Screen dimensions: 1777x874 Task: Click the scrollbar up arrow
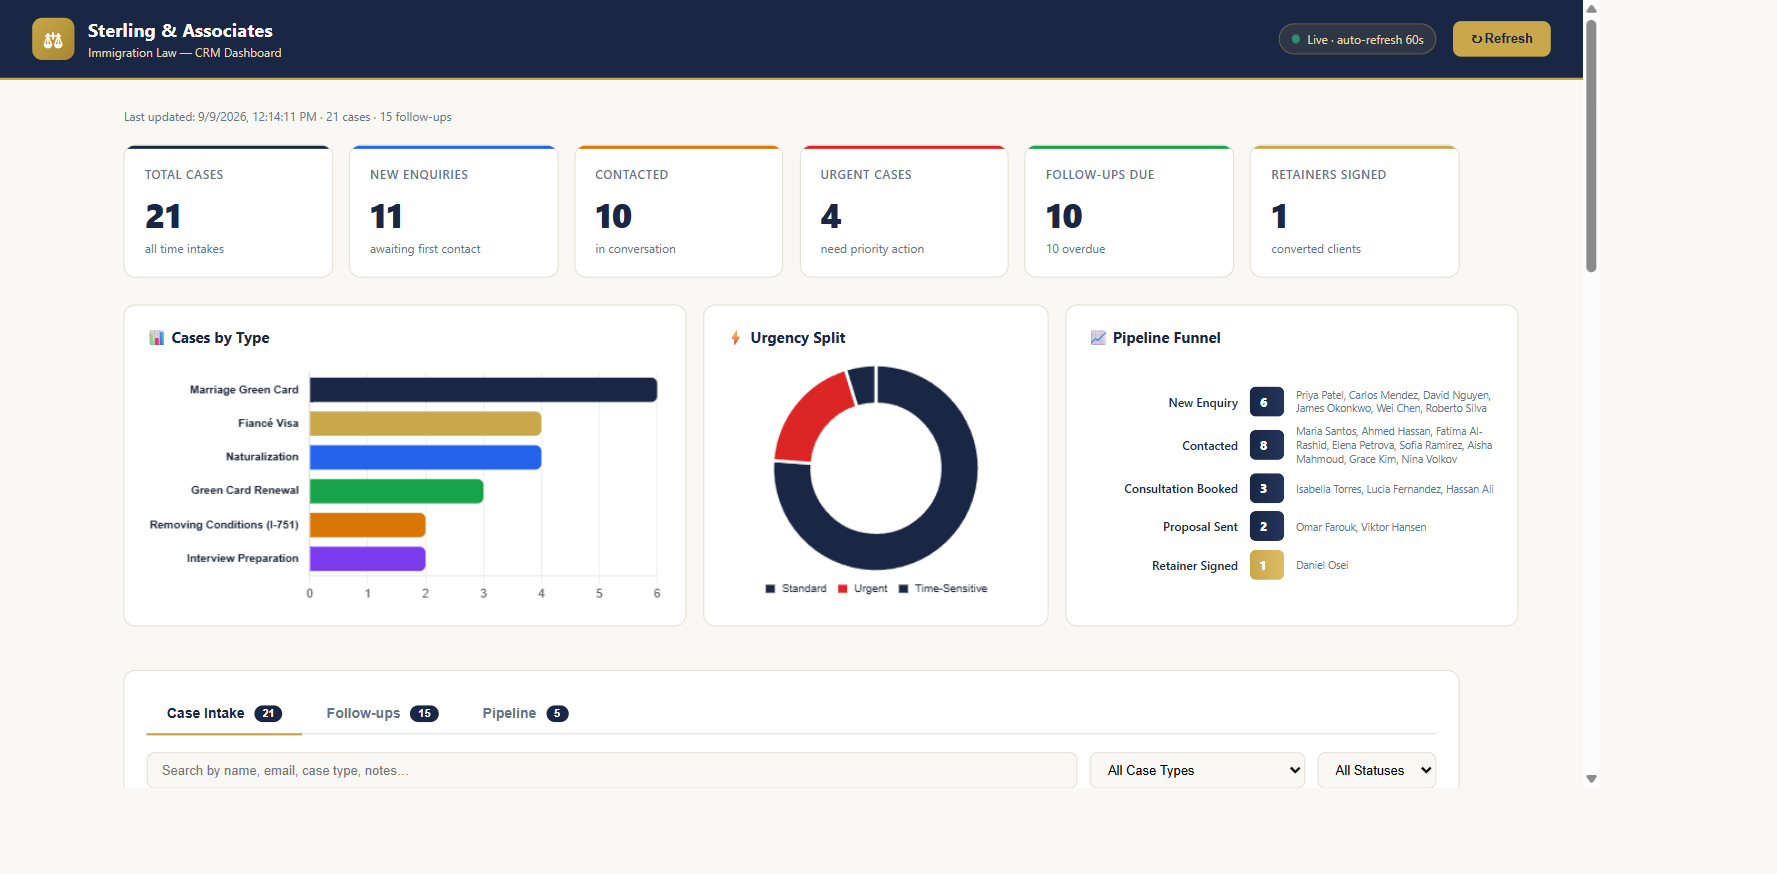click(1591, 8)
